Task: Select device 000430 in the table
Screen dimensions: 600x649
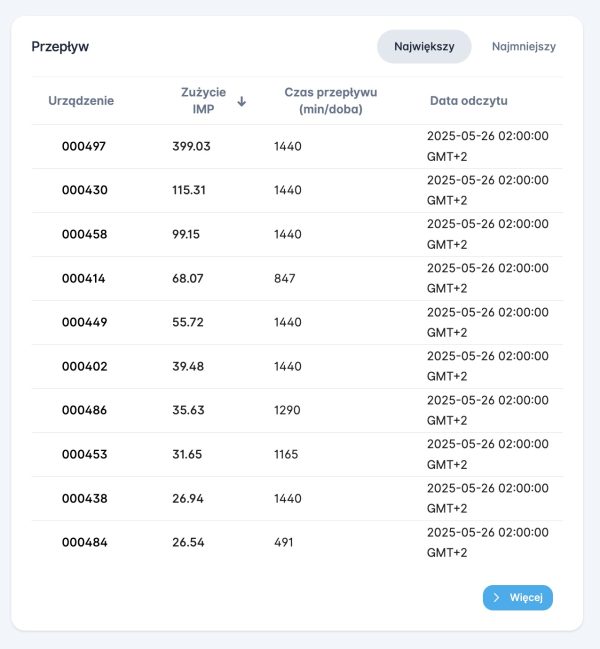Action: (x=84, y=190)
